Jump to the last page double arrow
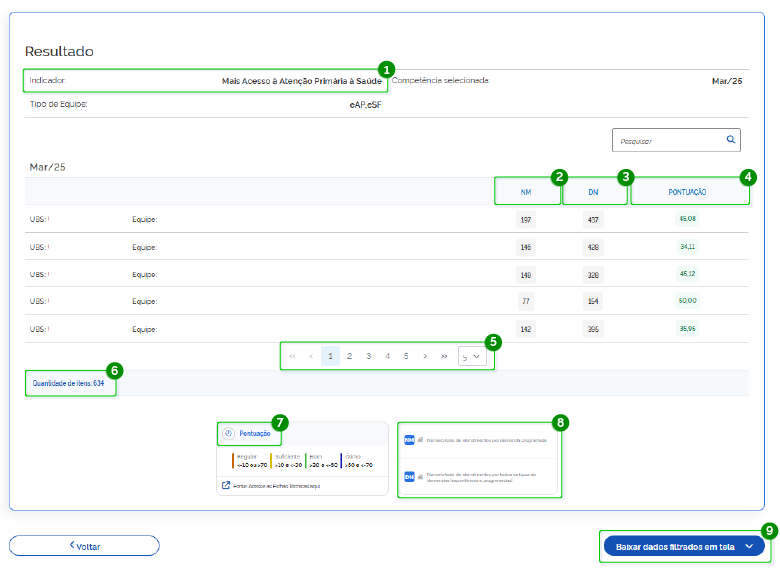The height and width of the screenshot is (570, 780). [444, 356]
